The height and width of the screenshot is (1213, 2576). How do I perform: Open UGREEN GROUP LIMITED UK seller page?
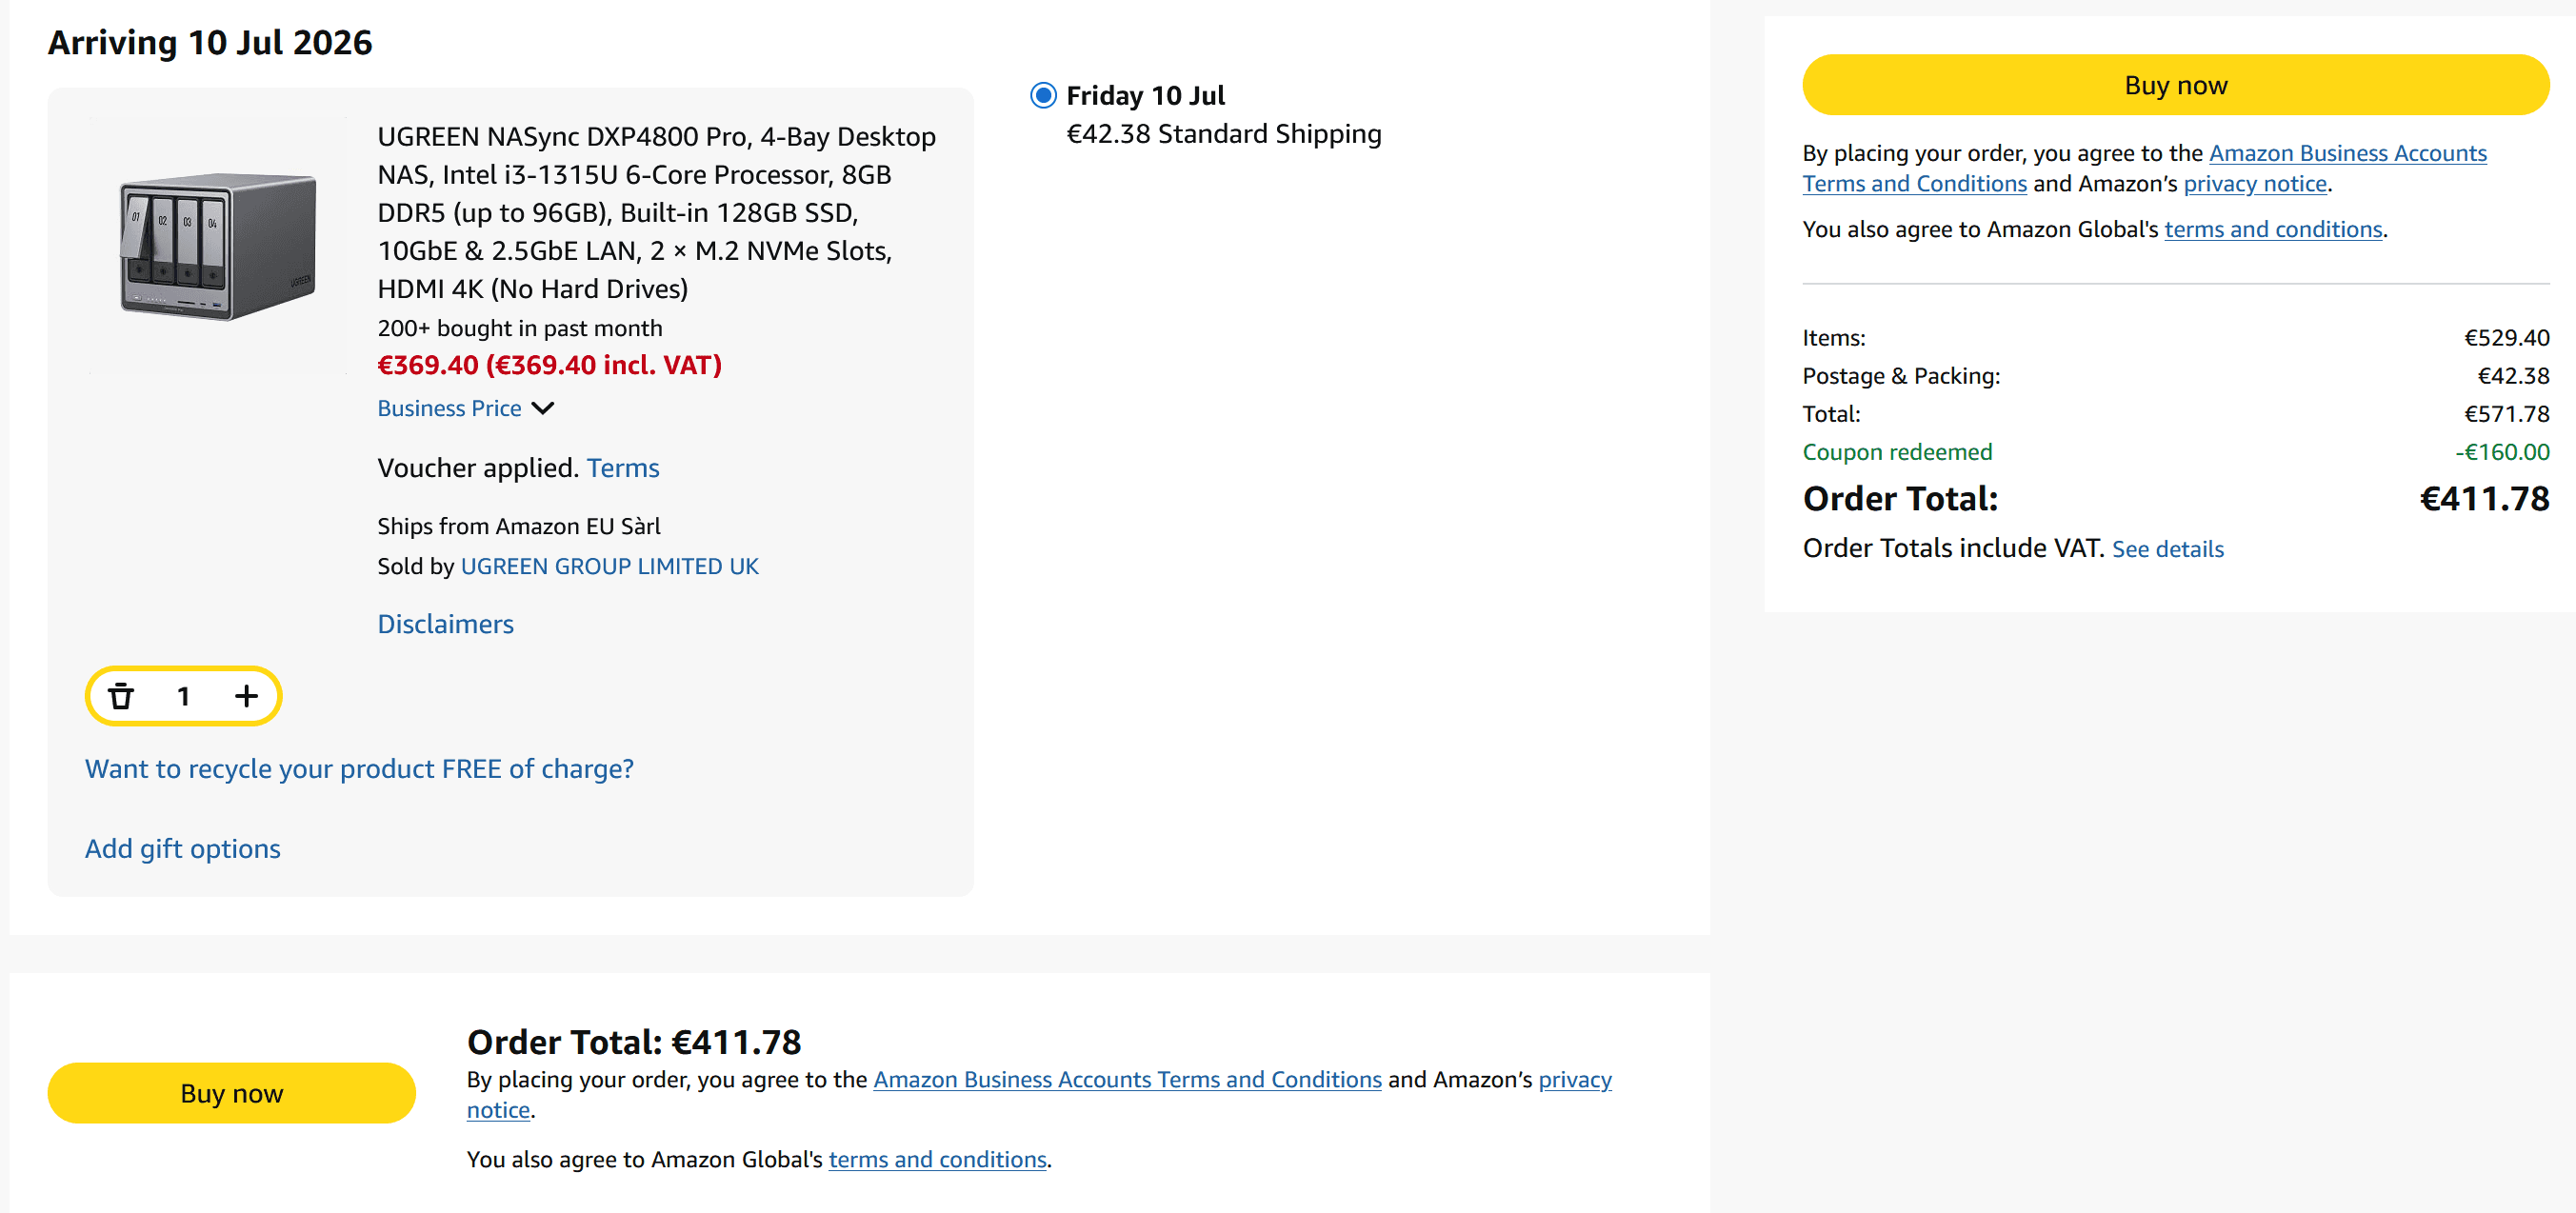[609, 566]
